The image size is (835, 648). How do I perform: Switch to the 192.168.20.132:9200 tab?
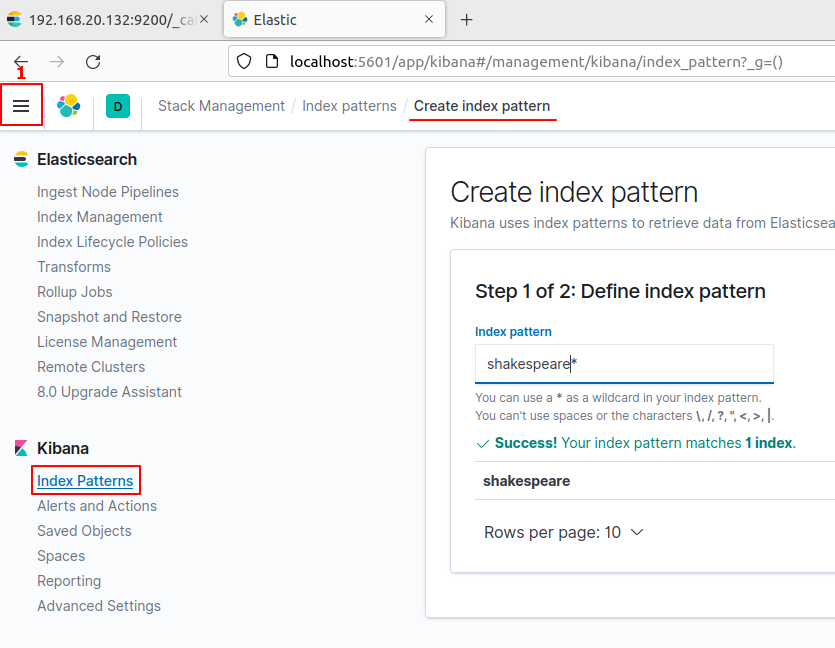[x=108, y=20]
